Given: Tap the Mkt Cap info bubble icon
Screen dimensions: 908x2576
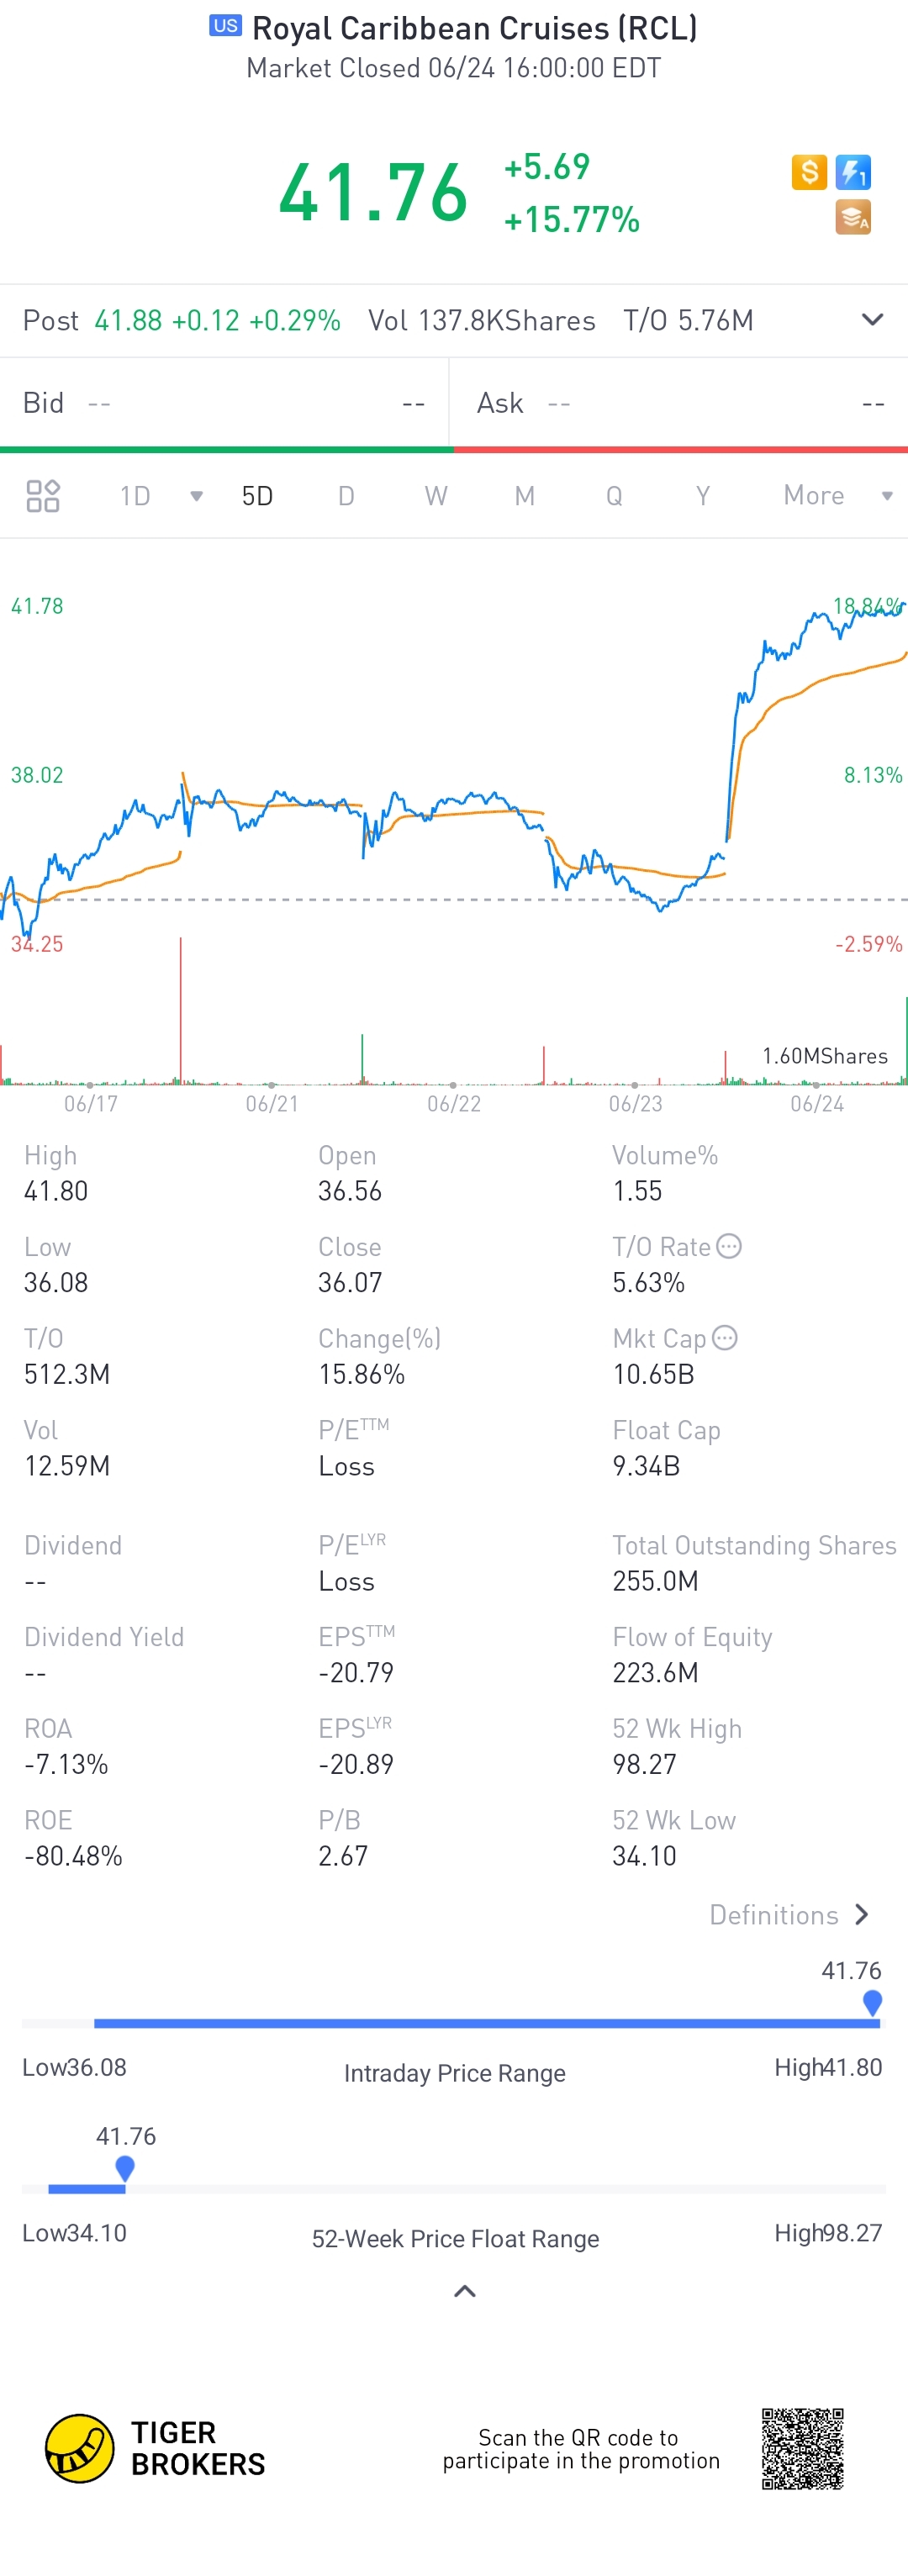Looking at the screenshot, I should pos(725,1338).
